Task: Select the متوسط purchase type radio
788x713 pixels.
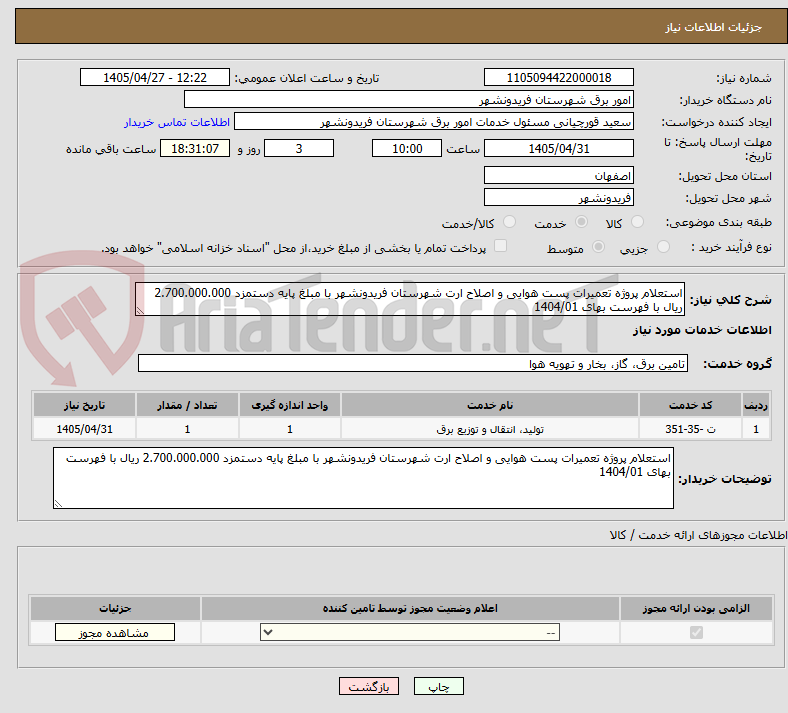Action: [x=598, y=247]
